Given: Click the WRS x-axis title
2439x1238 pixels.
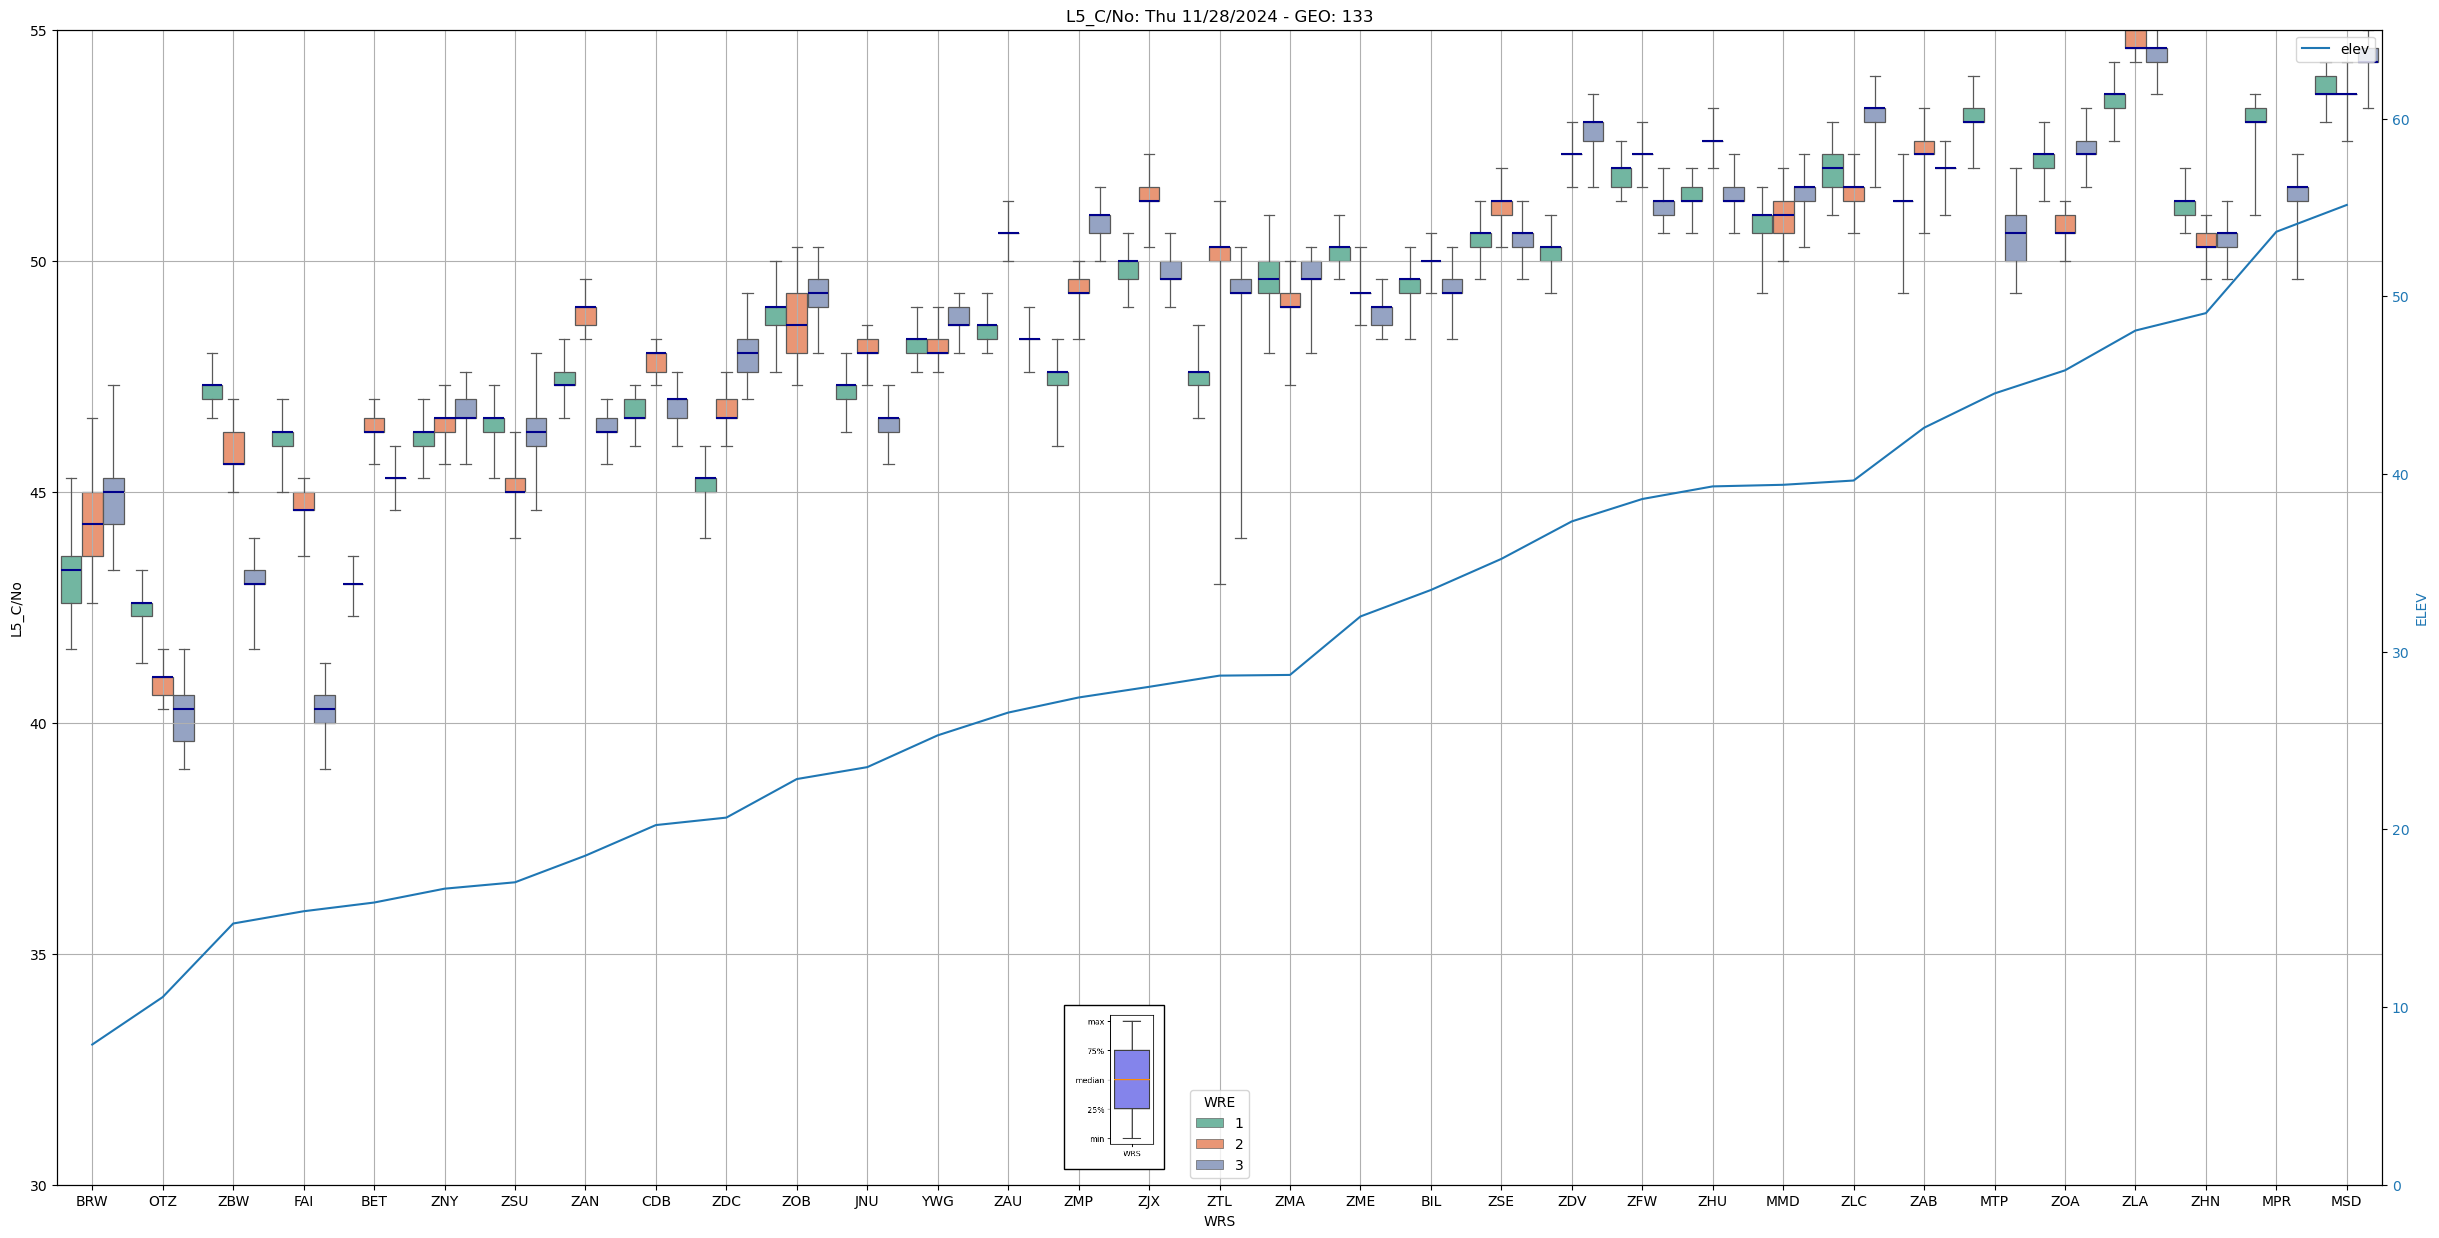Looking at the screenshot, I should pos(1218,1221).
